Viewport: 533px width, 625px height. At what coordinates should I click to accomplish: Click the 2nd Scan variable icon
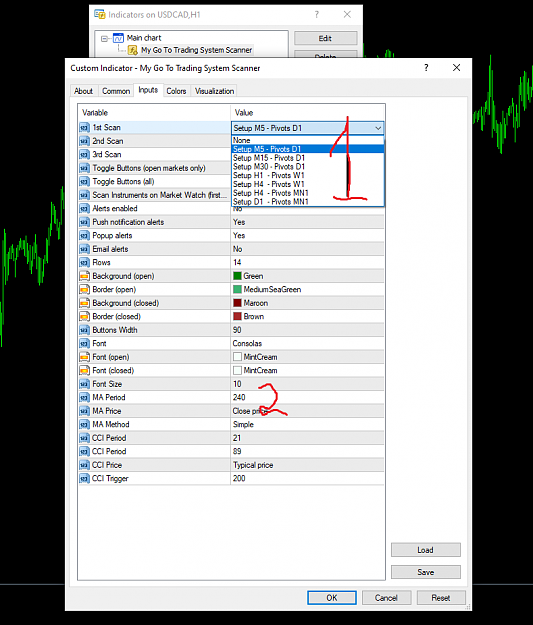[84, 141]
